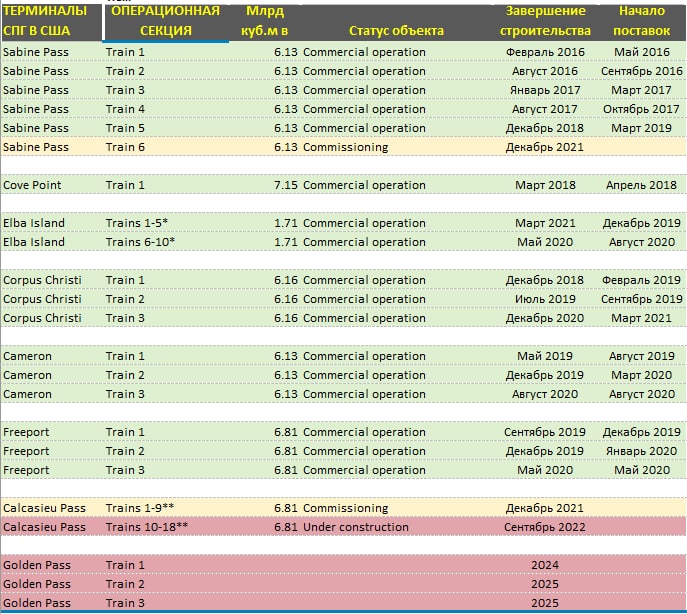Click the 'Март 2021' completion cell for Elba Island
687x614 pixels.
(x=545, y=223)
